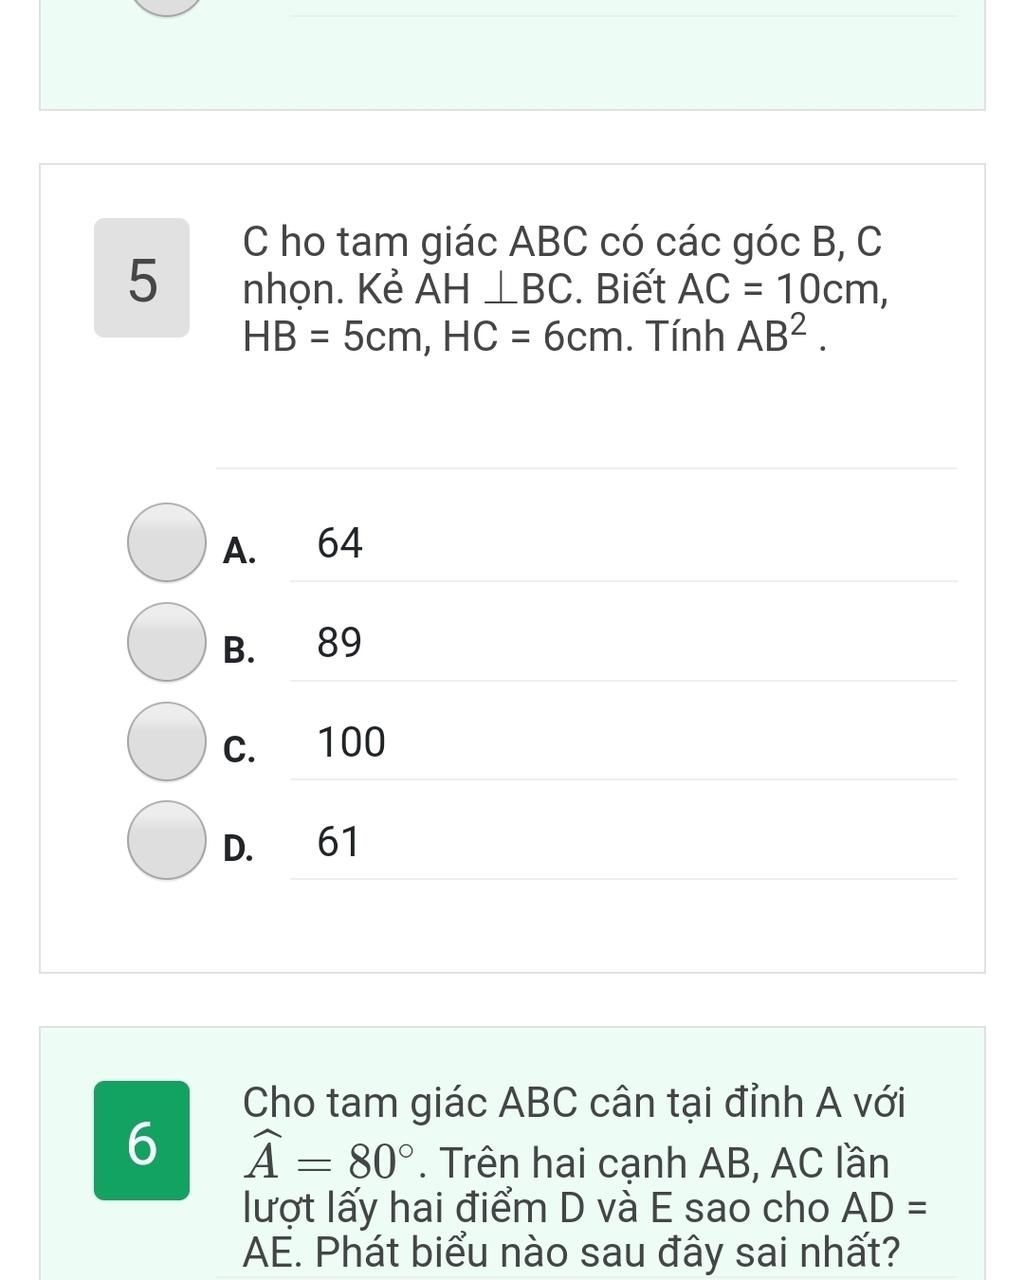Click the line 'HB = 5cm, HC = 6cm'
This screenshot has width=1024, height=1280.
pos(437,338)
